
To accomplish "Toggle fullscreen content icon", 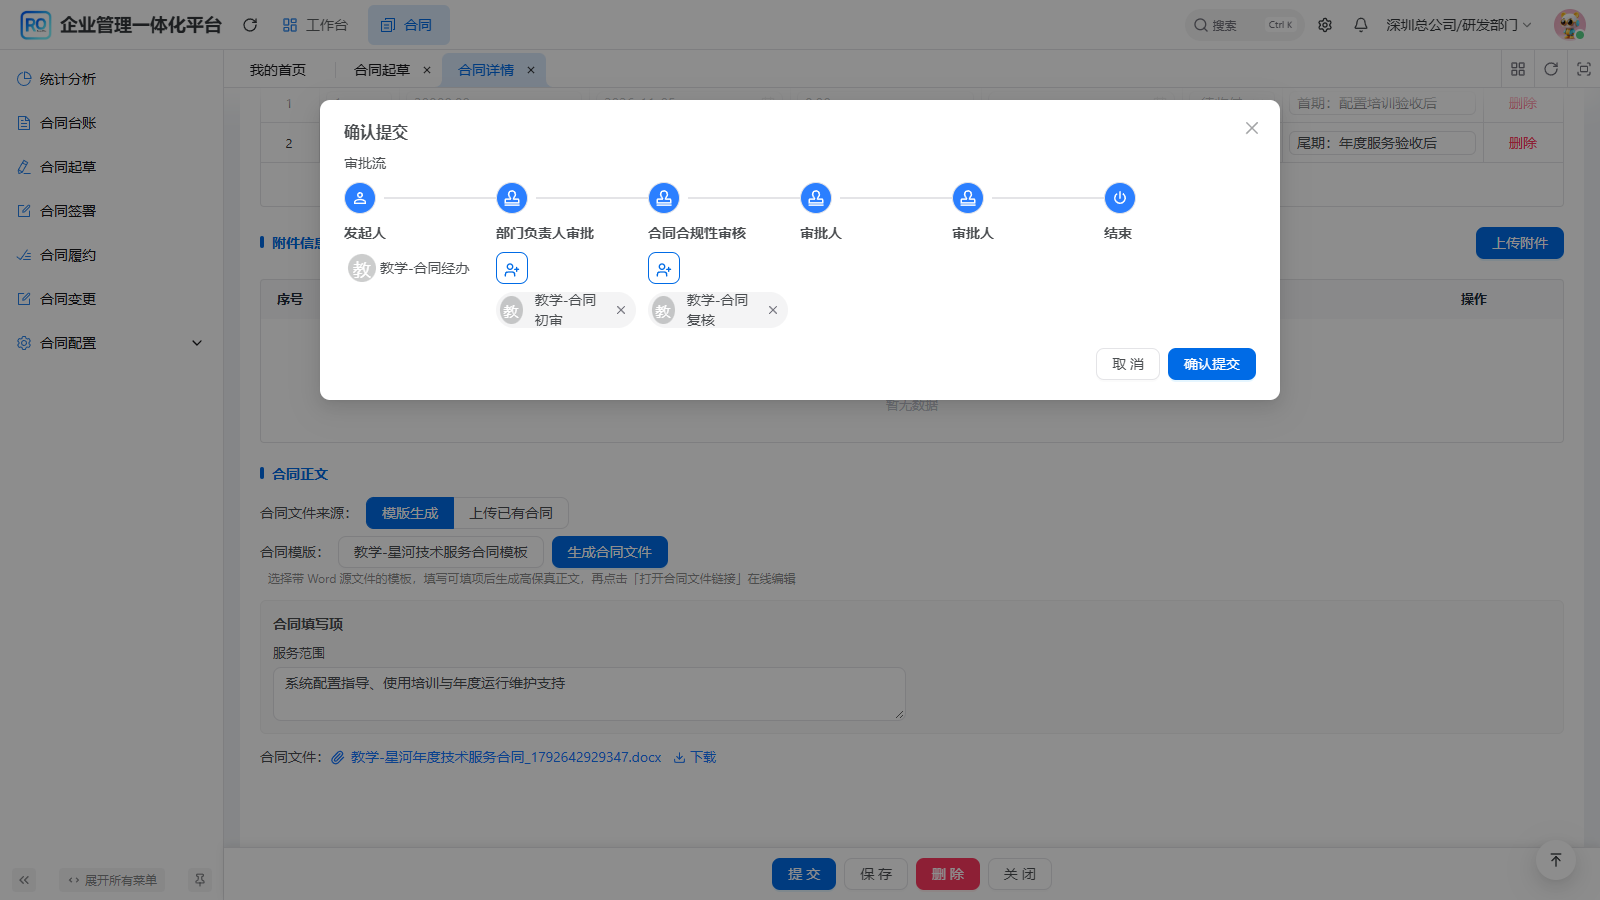I will (1584, 69).
